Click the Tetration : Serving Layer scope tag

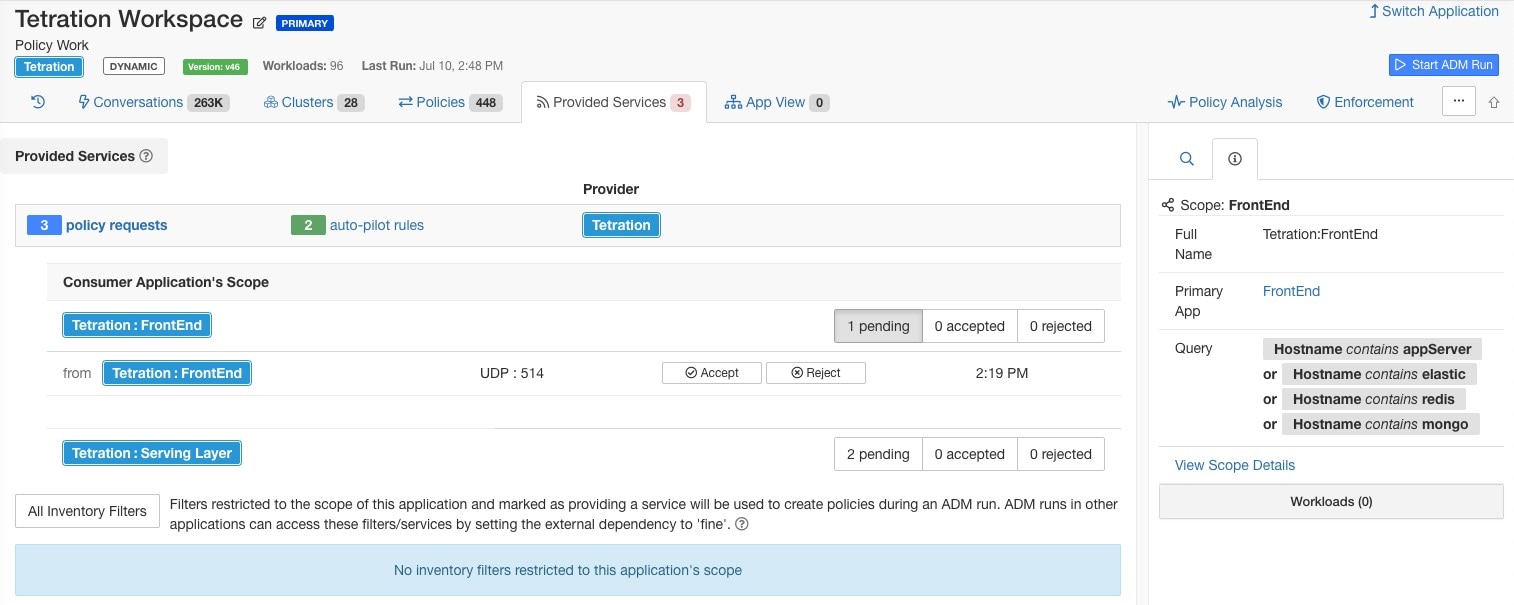tap(152, 453)
